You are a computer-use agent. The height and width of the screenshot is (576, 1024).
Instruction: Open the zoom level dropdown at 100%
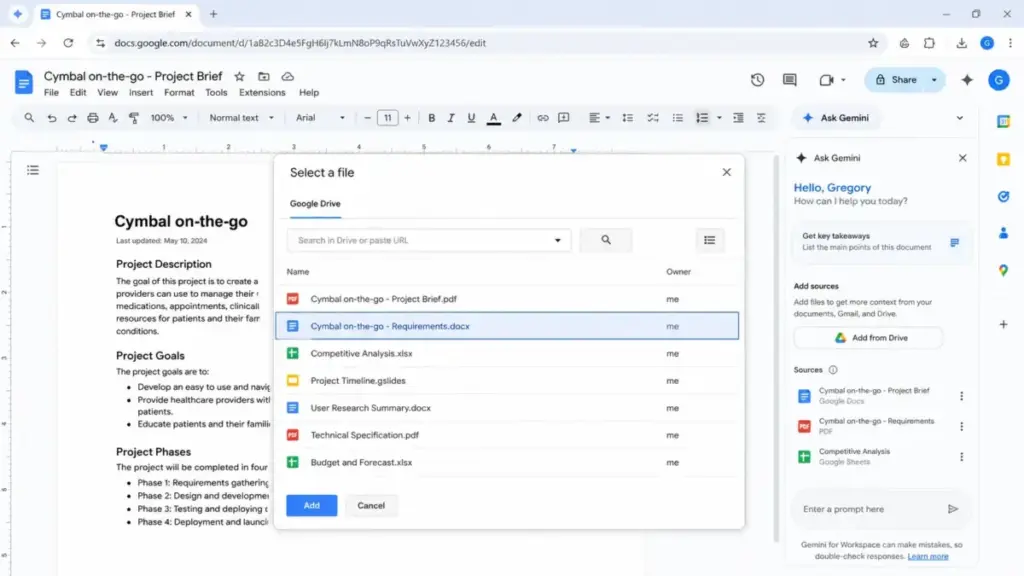(169, 118)
